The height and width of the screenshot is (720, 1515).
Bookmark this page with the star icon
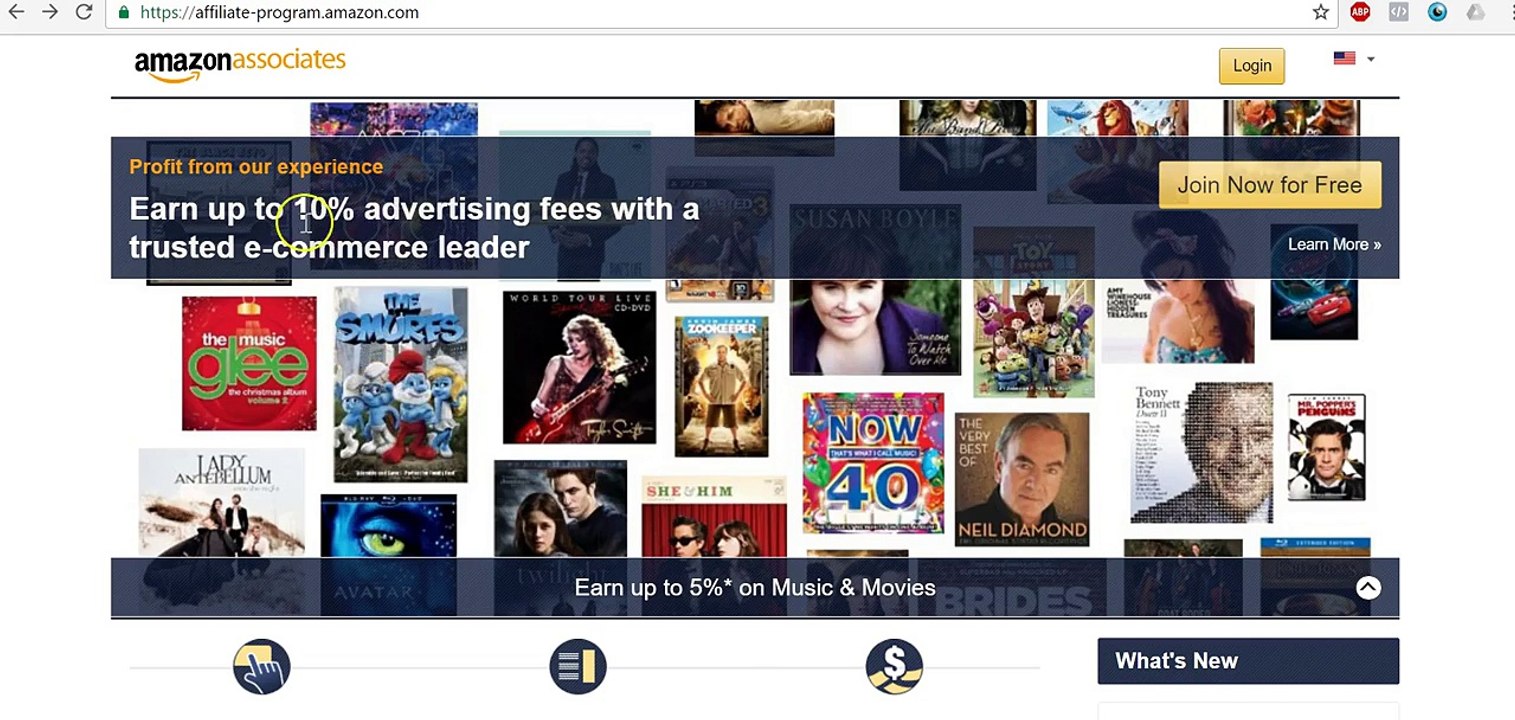1320,12
